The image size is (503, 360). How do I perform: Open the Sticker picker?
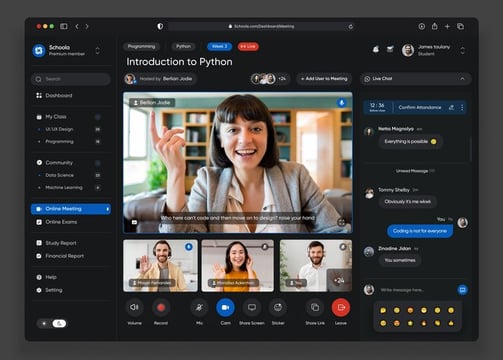278,307
